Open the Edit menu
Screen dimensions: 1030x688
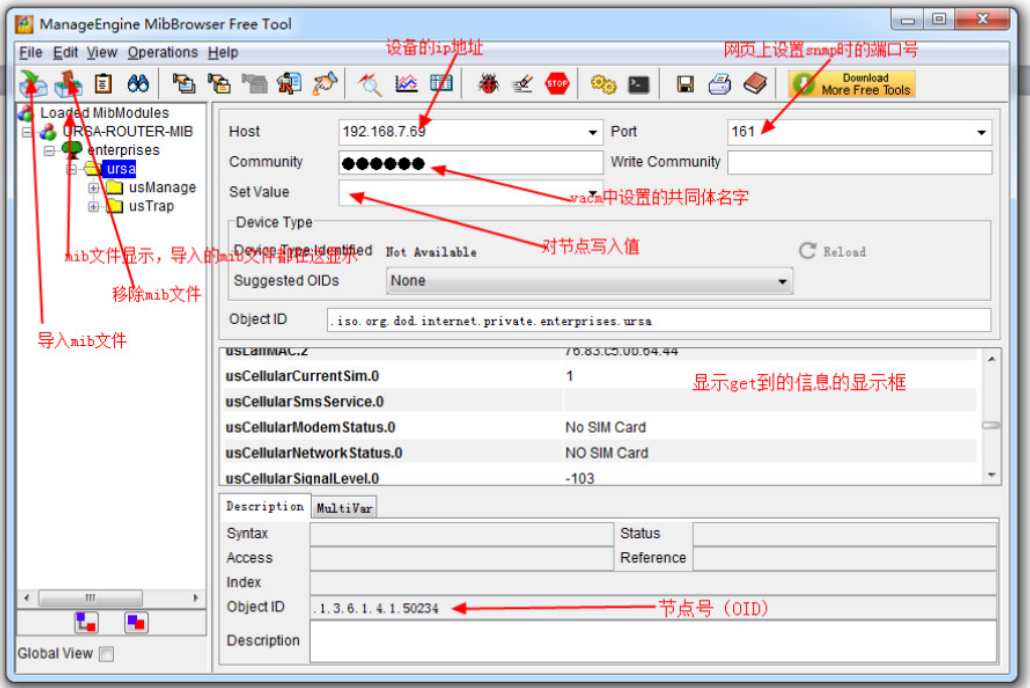click(x=66, y=53)
